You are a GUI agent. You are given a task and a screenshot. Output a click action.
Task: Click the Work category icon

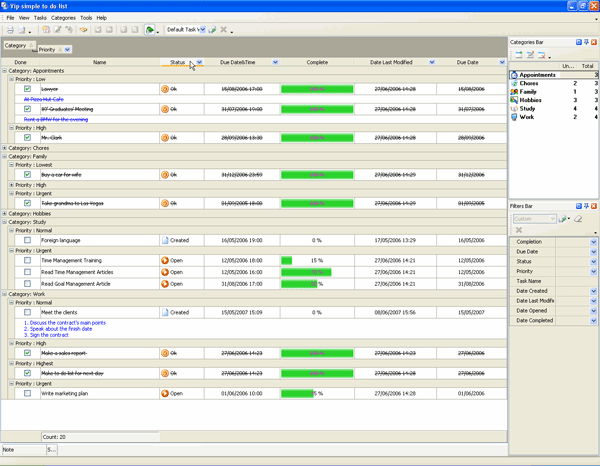click(x=515, y=118)
